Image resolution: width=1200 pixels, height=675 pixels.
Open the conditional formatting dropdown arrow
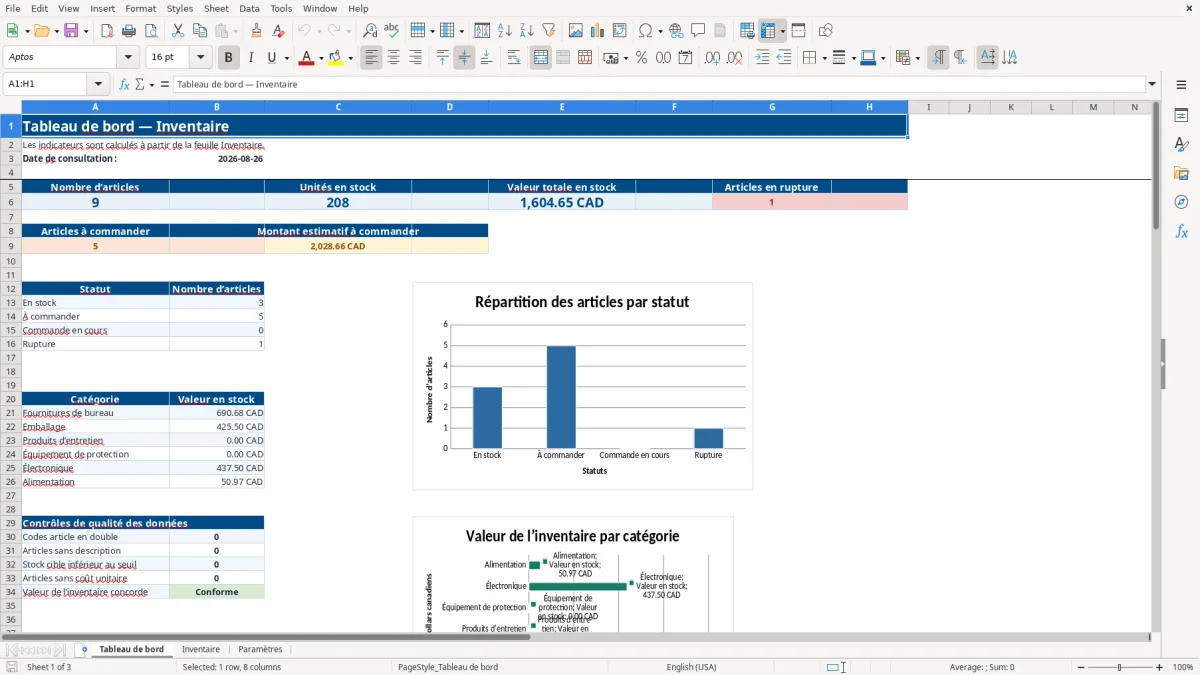[917, 58]
